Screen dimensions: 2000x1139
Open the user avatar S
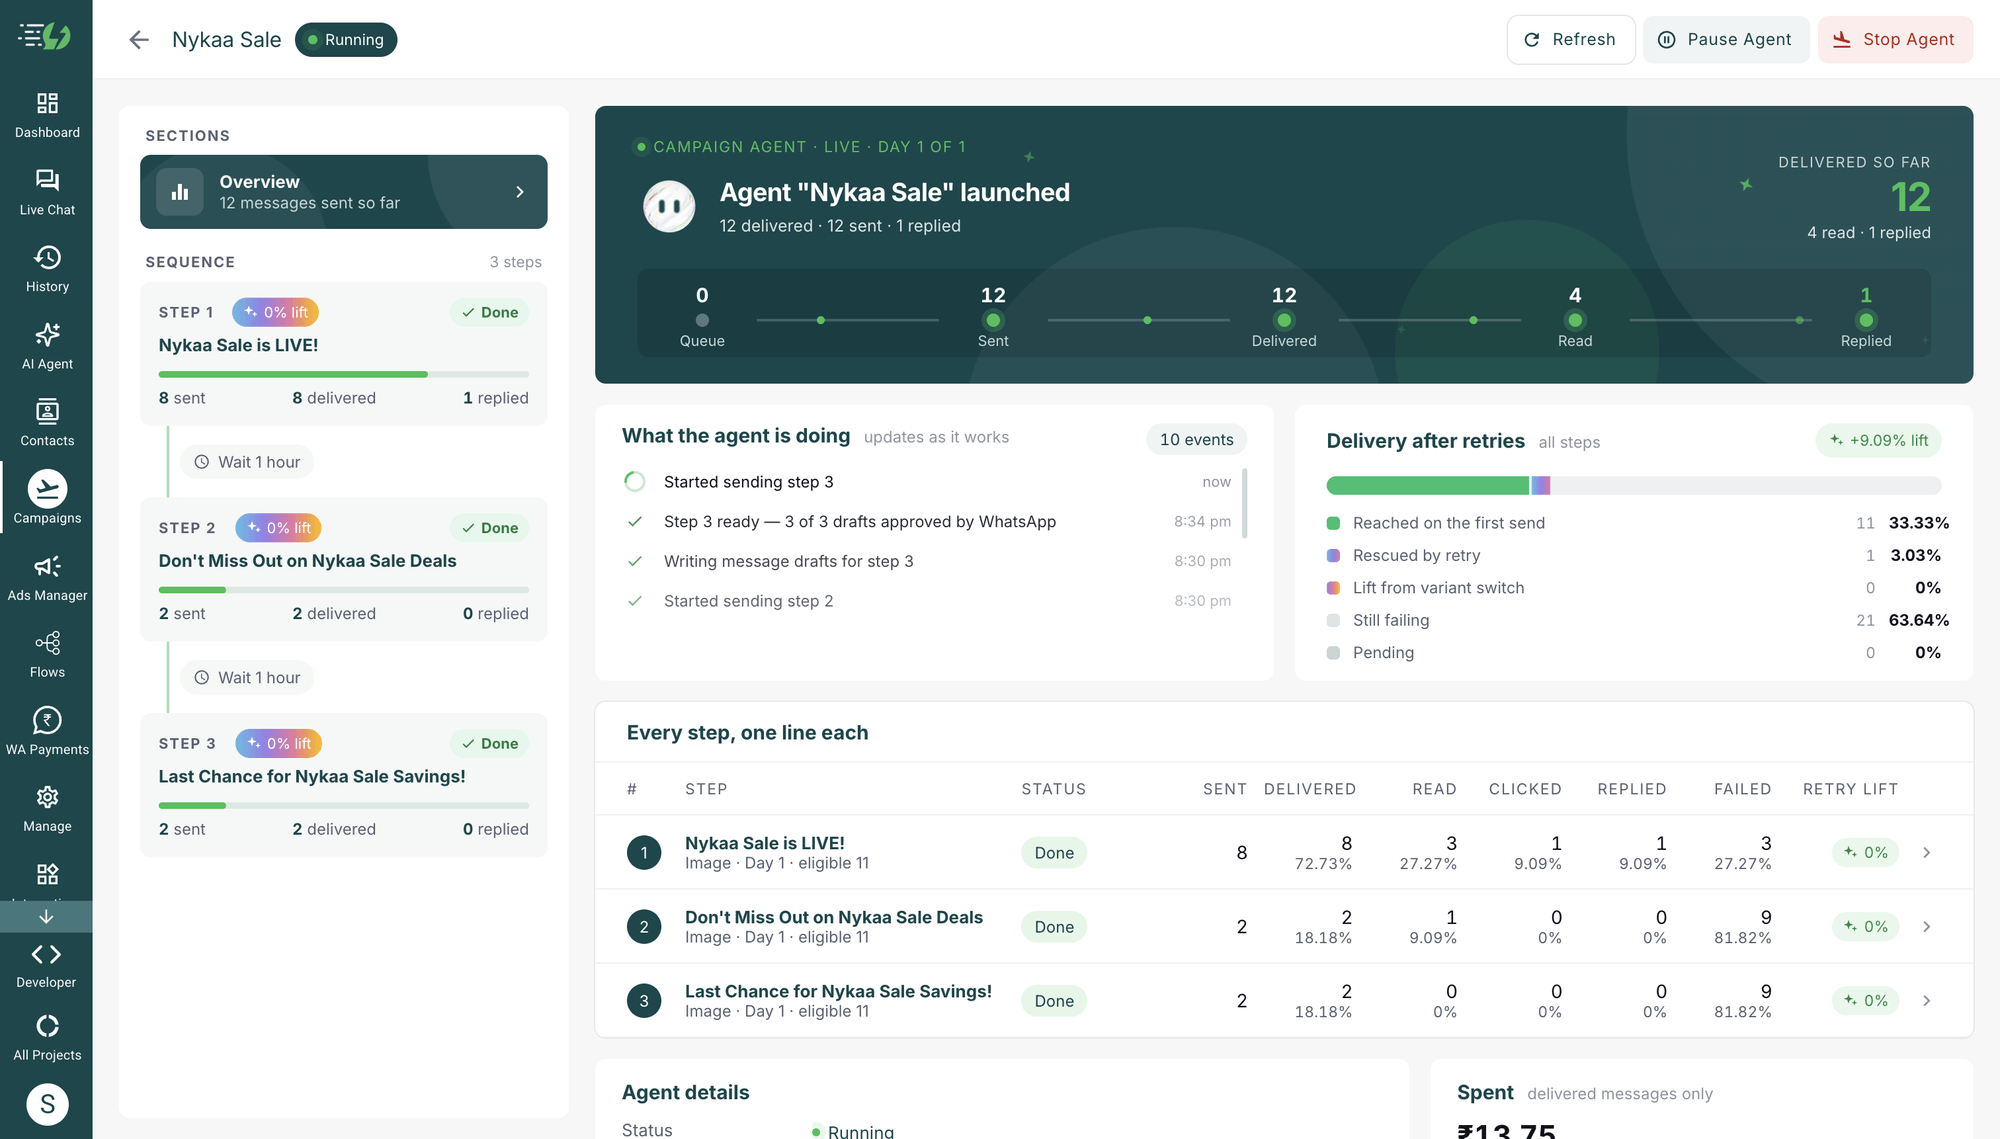47,1104
